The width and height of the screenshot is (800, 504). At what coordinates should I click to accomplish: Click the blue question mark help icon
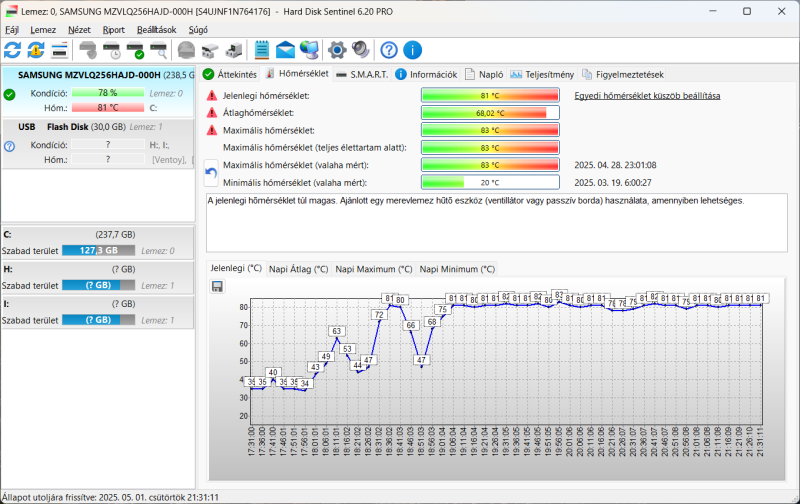tap(389, 50)
